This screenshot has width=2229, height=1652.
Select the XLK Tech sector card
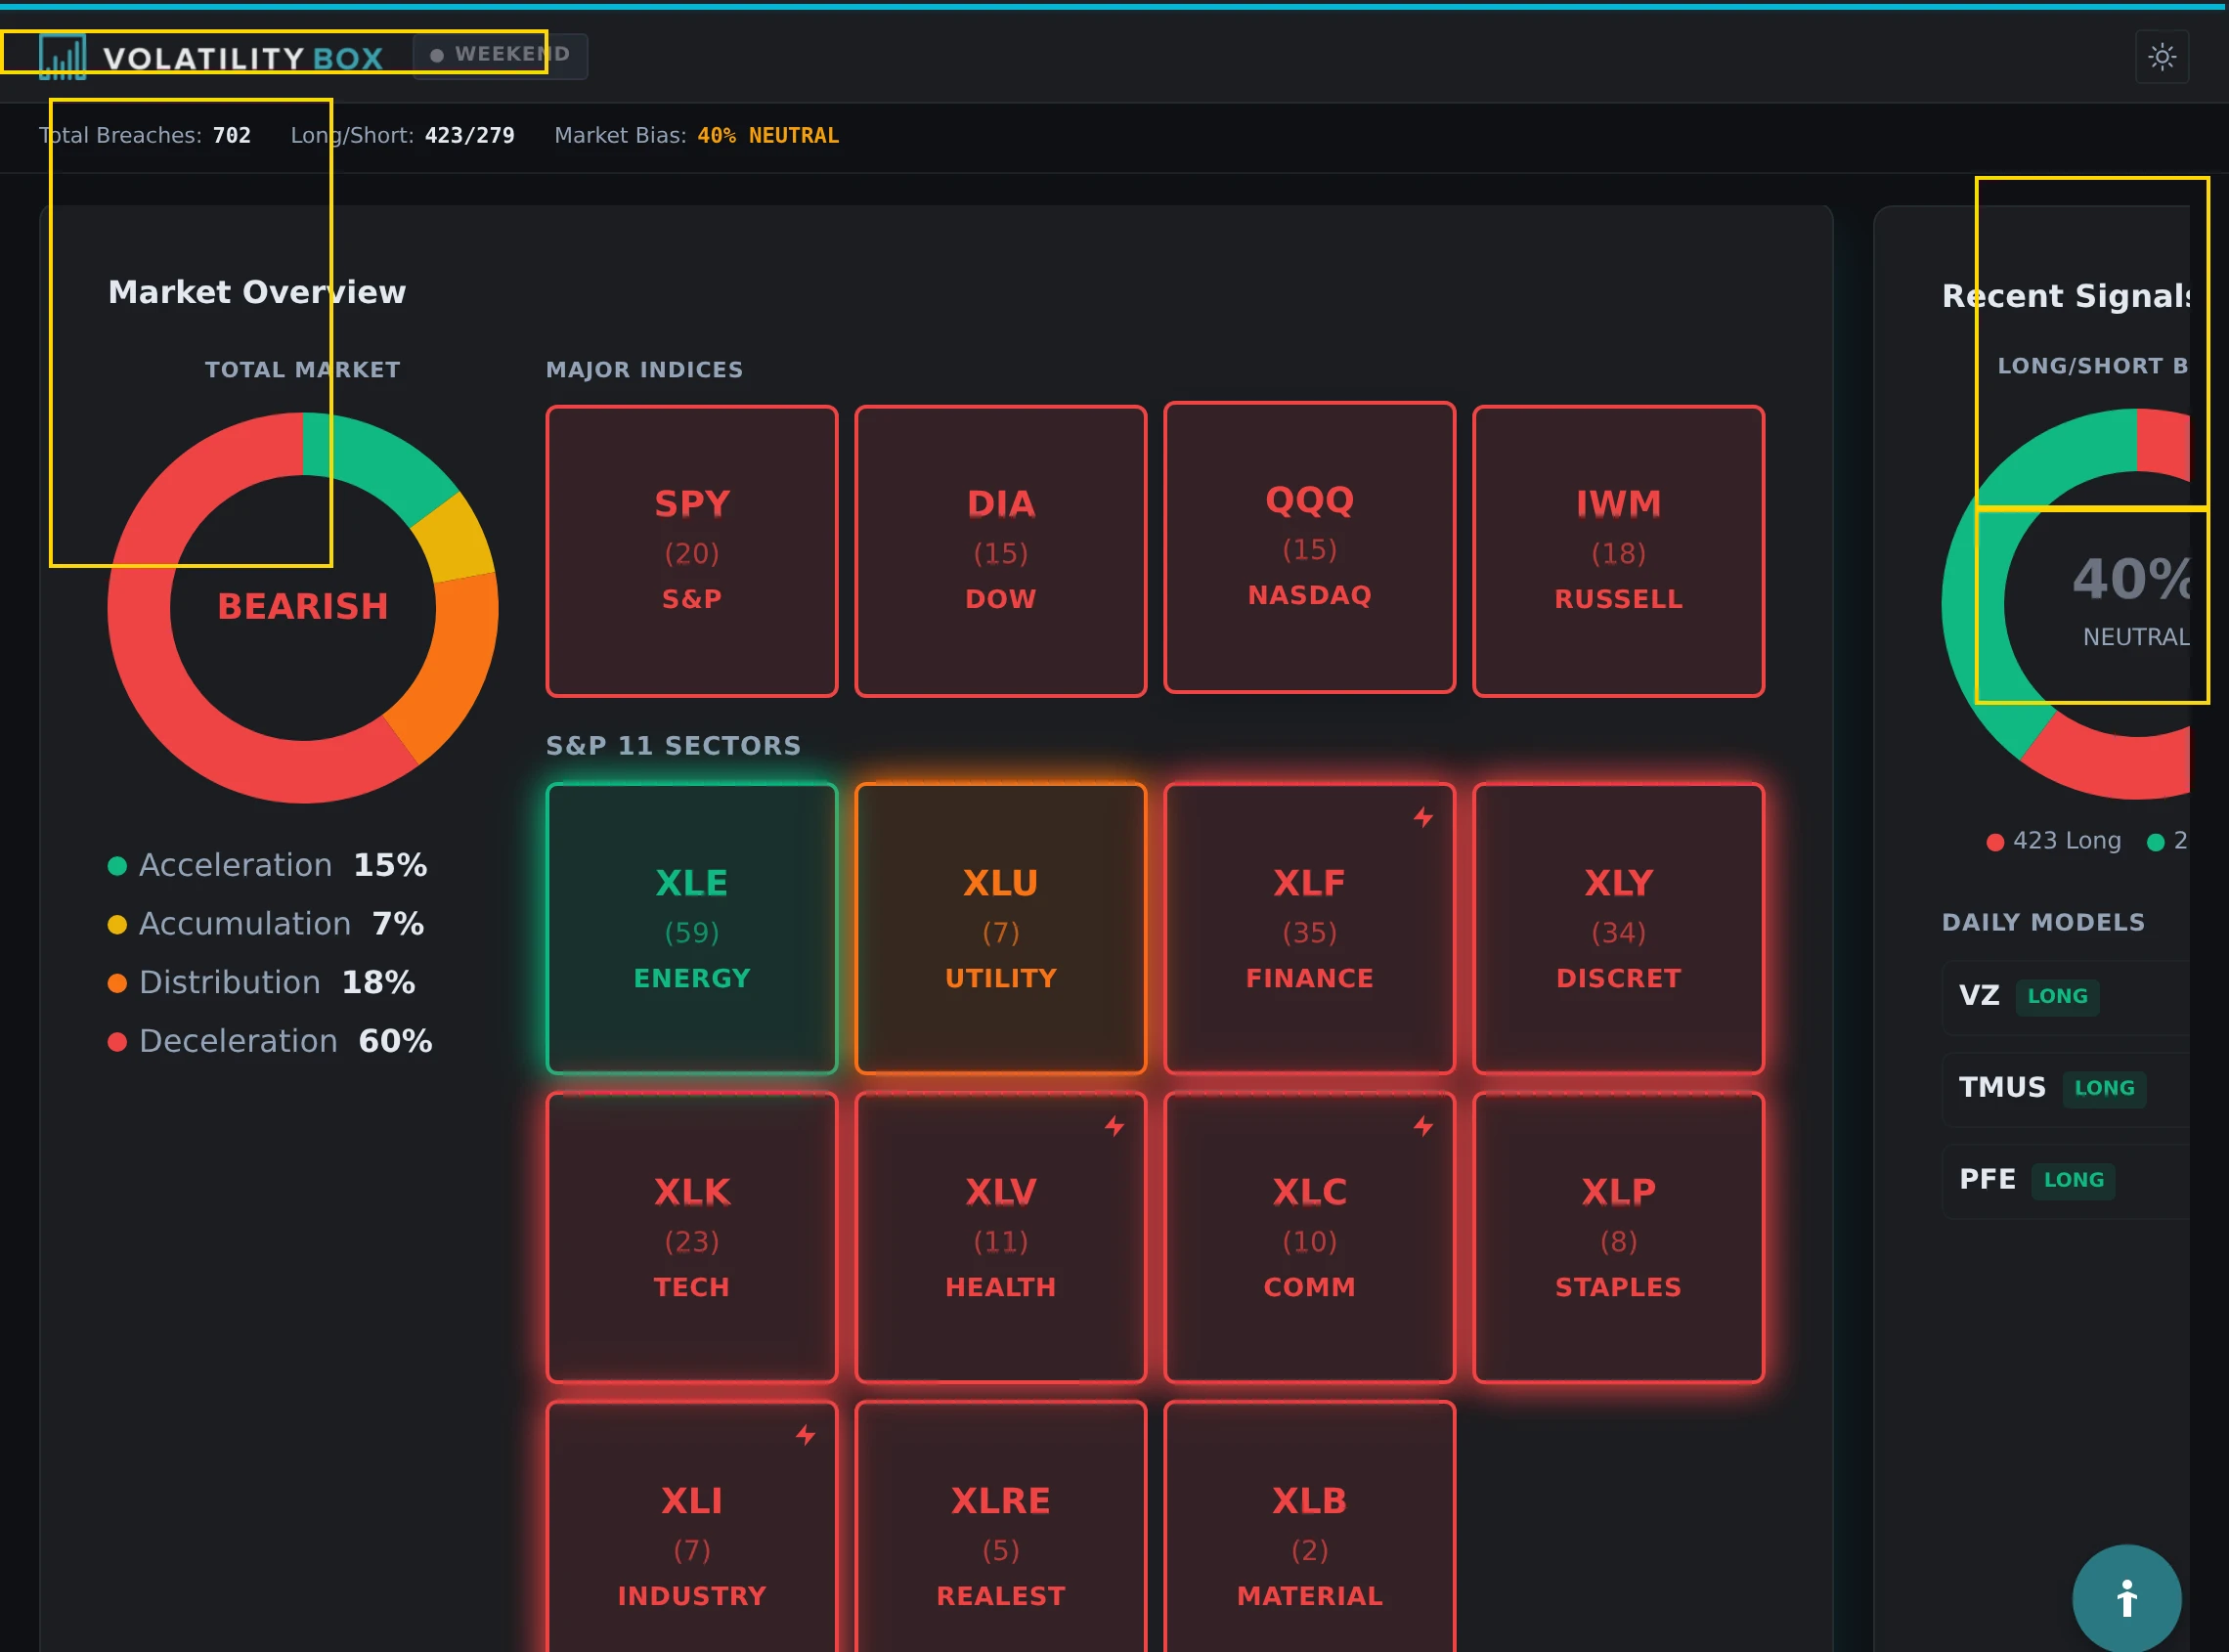pos(692,1238)
